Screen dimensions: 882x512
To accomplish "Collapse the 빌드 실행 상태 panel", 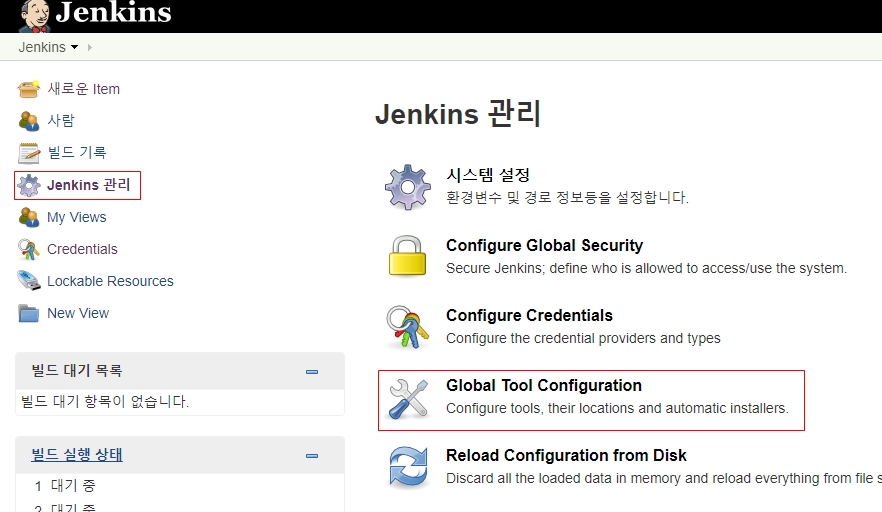I will [x=312, y=456].
